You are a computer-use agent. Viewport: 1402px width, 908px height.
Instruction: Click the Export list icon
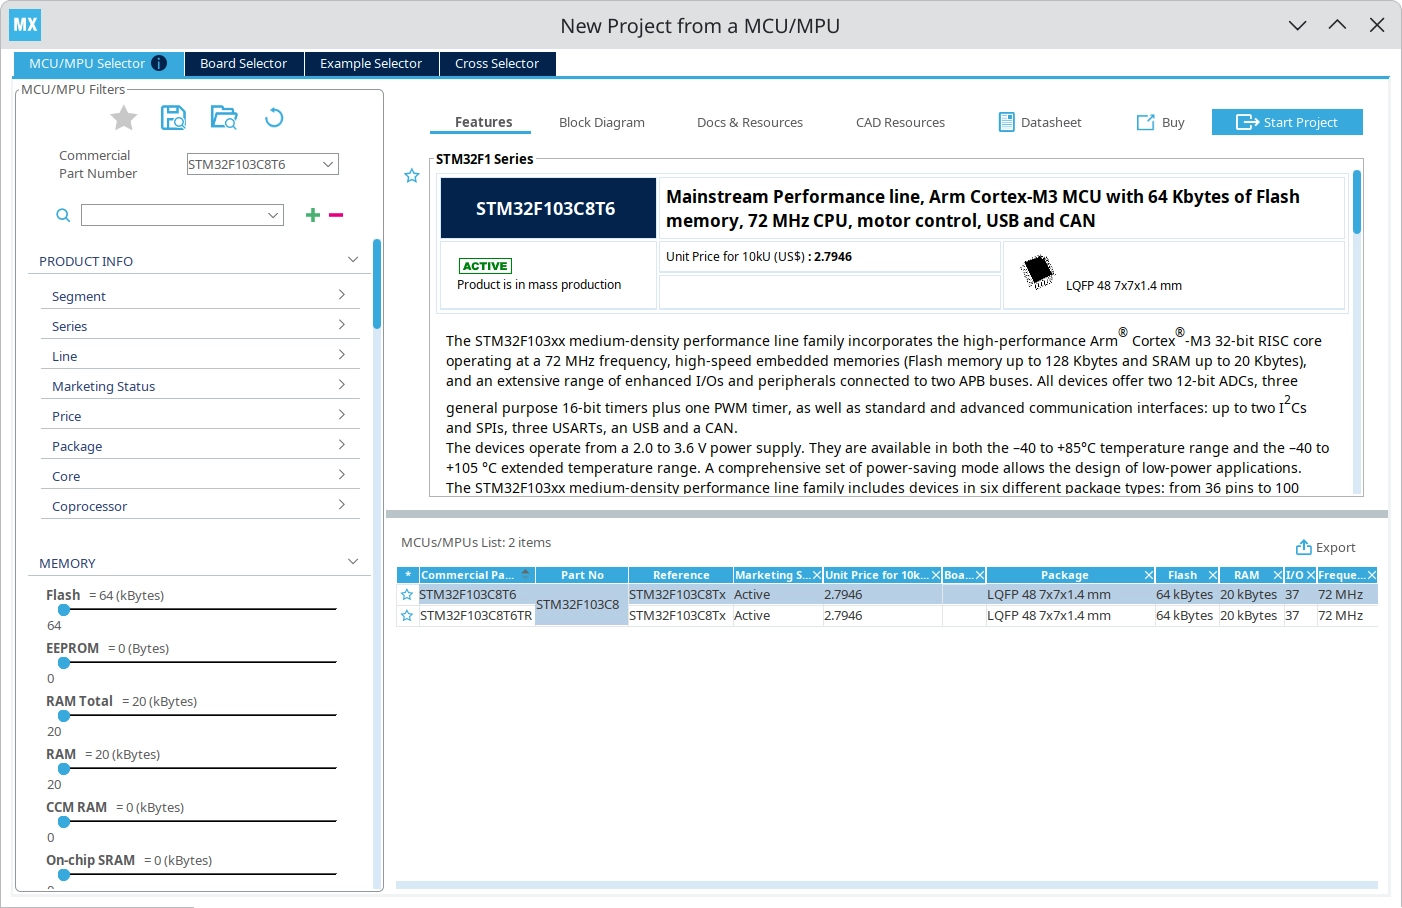1304,547
